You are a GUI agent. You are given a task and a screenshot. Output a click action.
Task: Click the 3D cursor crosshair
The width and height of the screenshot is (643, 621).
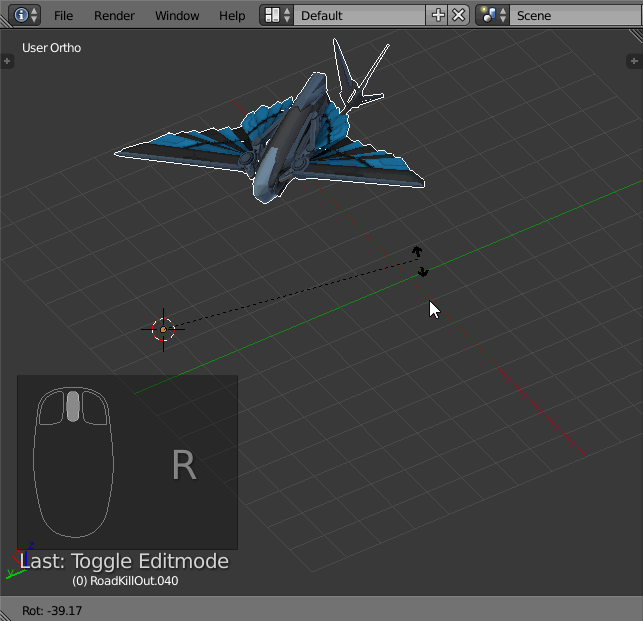point(163,329)
